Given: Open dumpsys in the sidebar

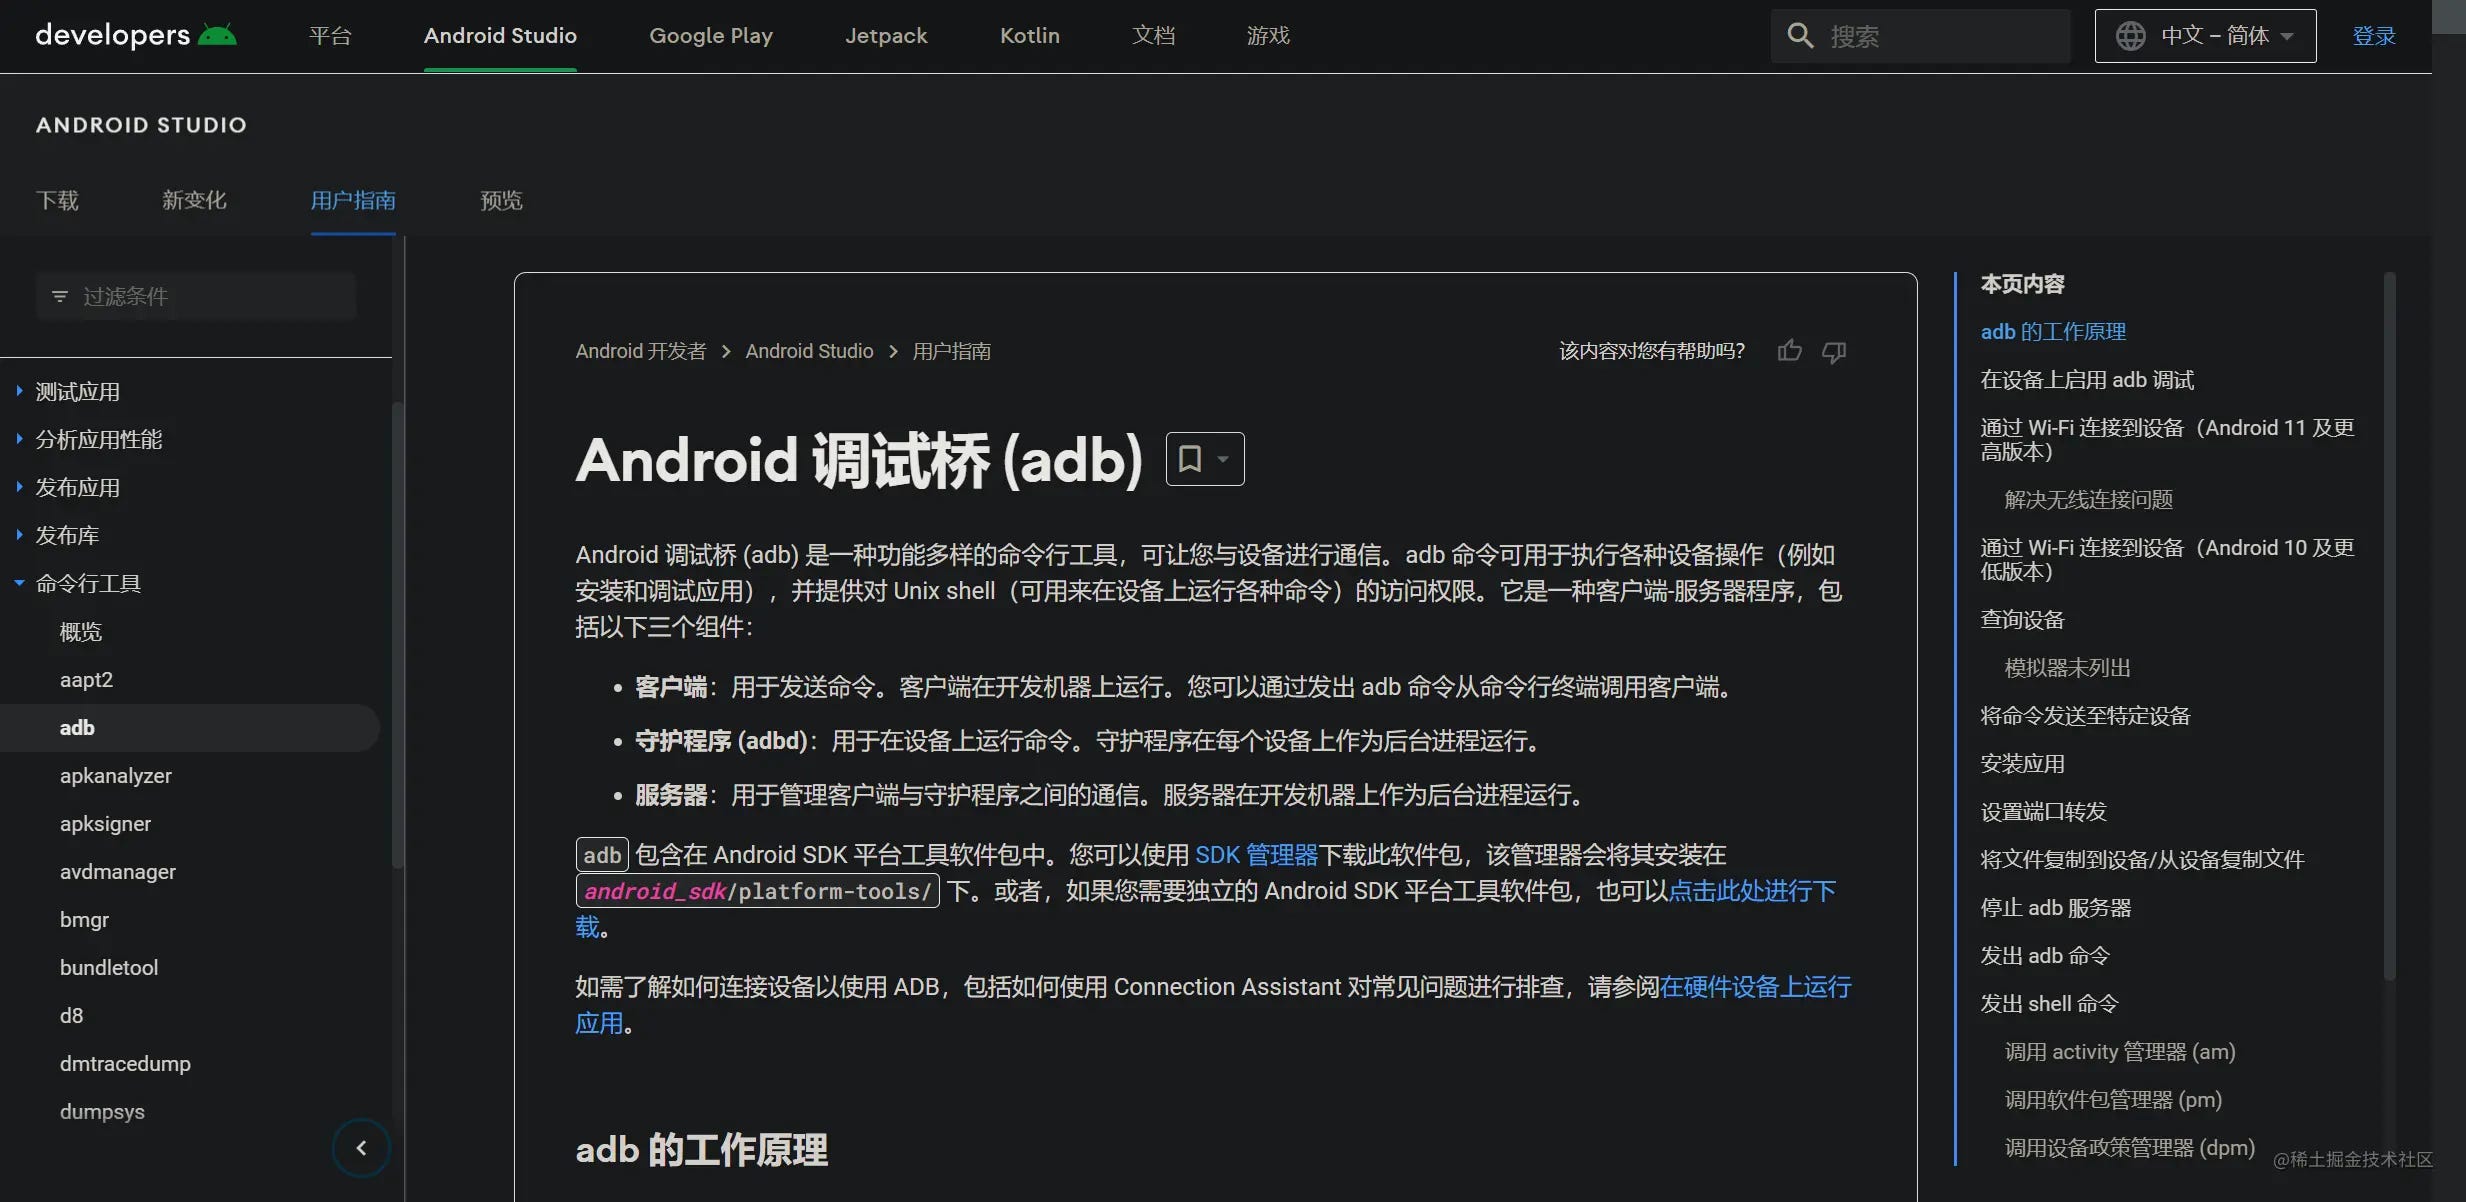Looking at the screenshot, I should point(102,1111).
